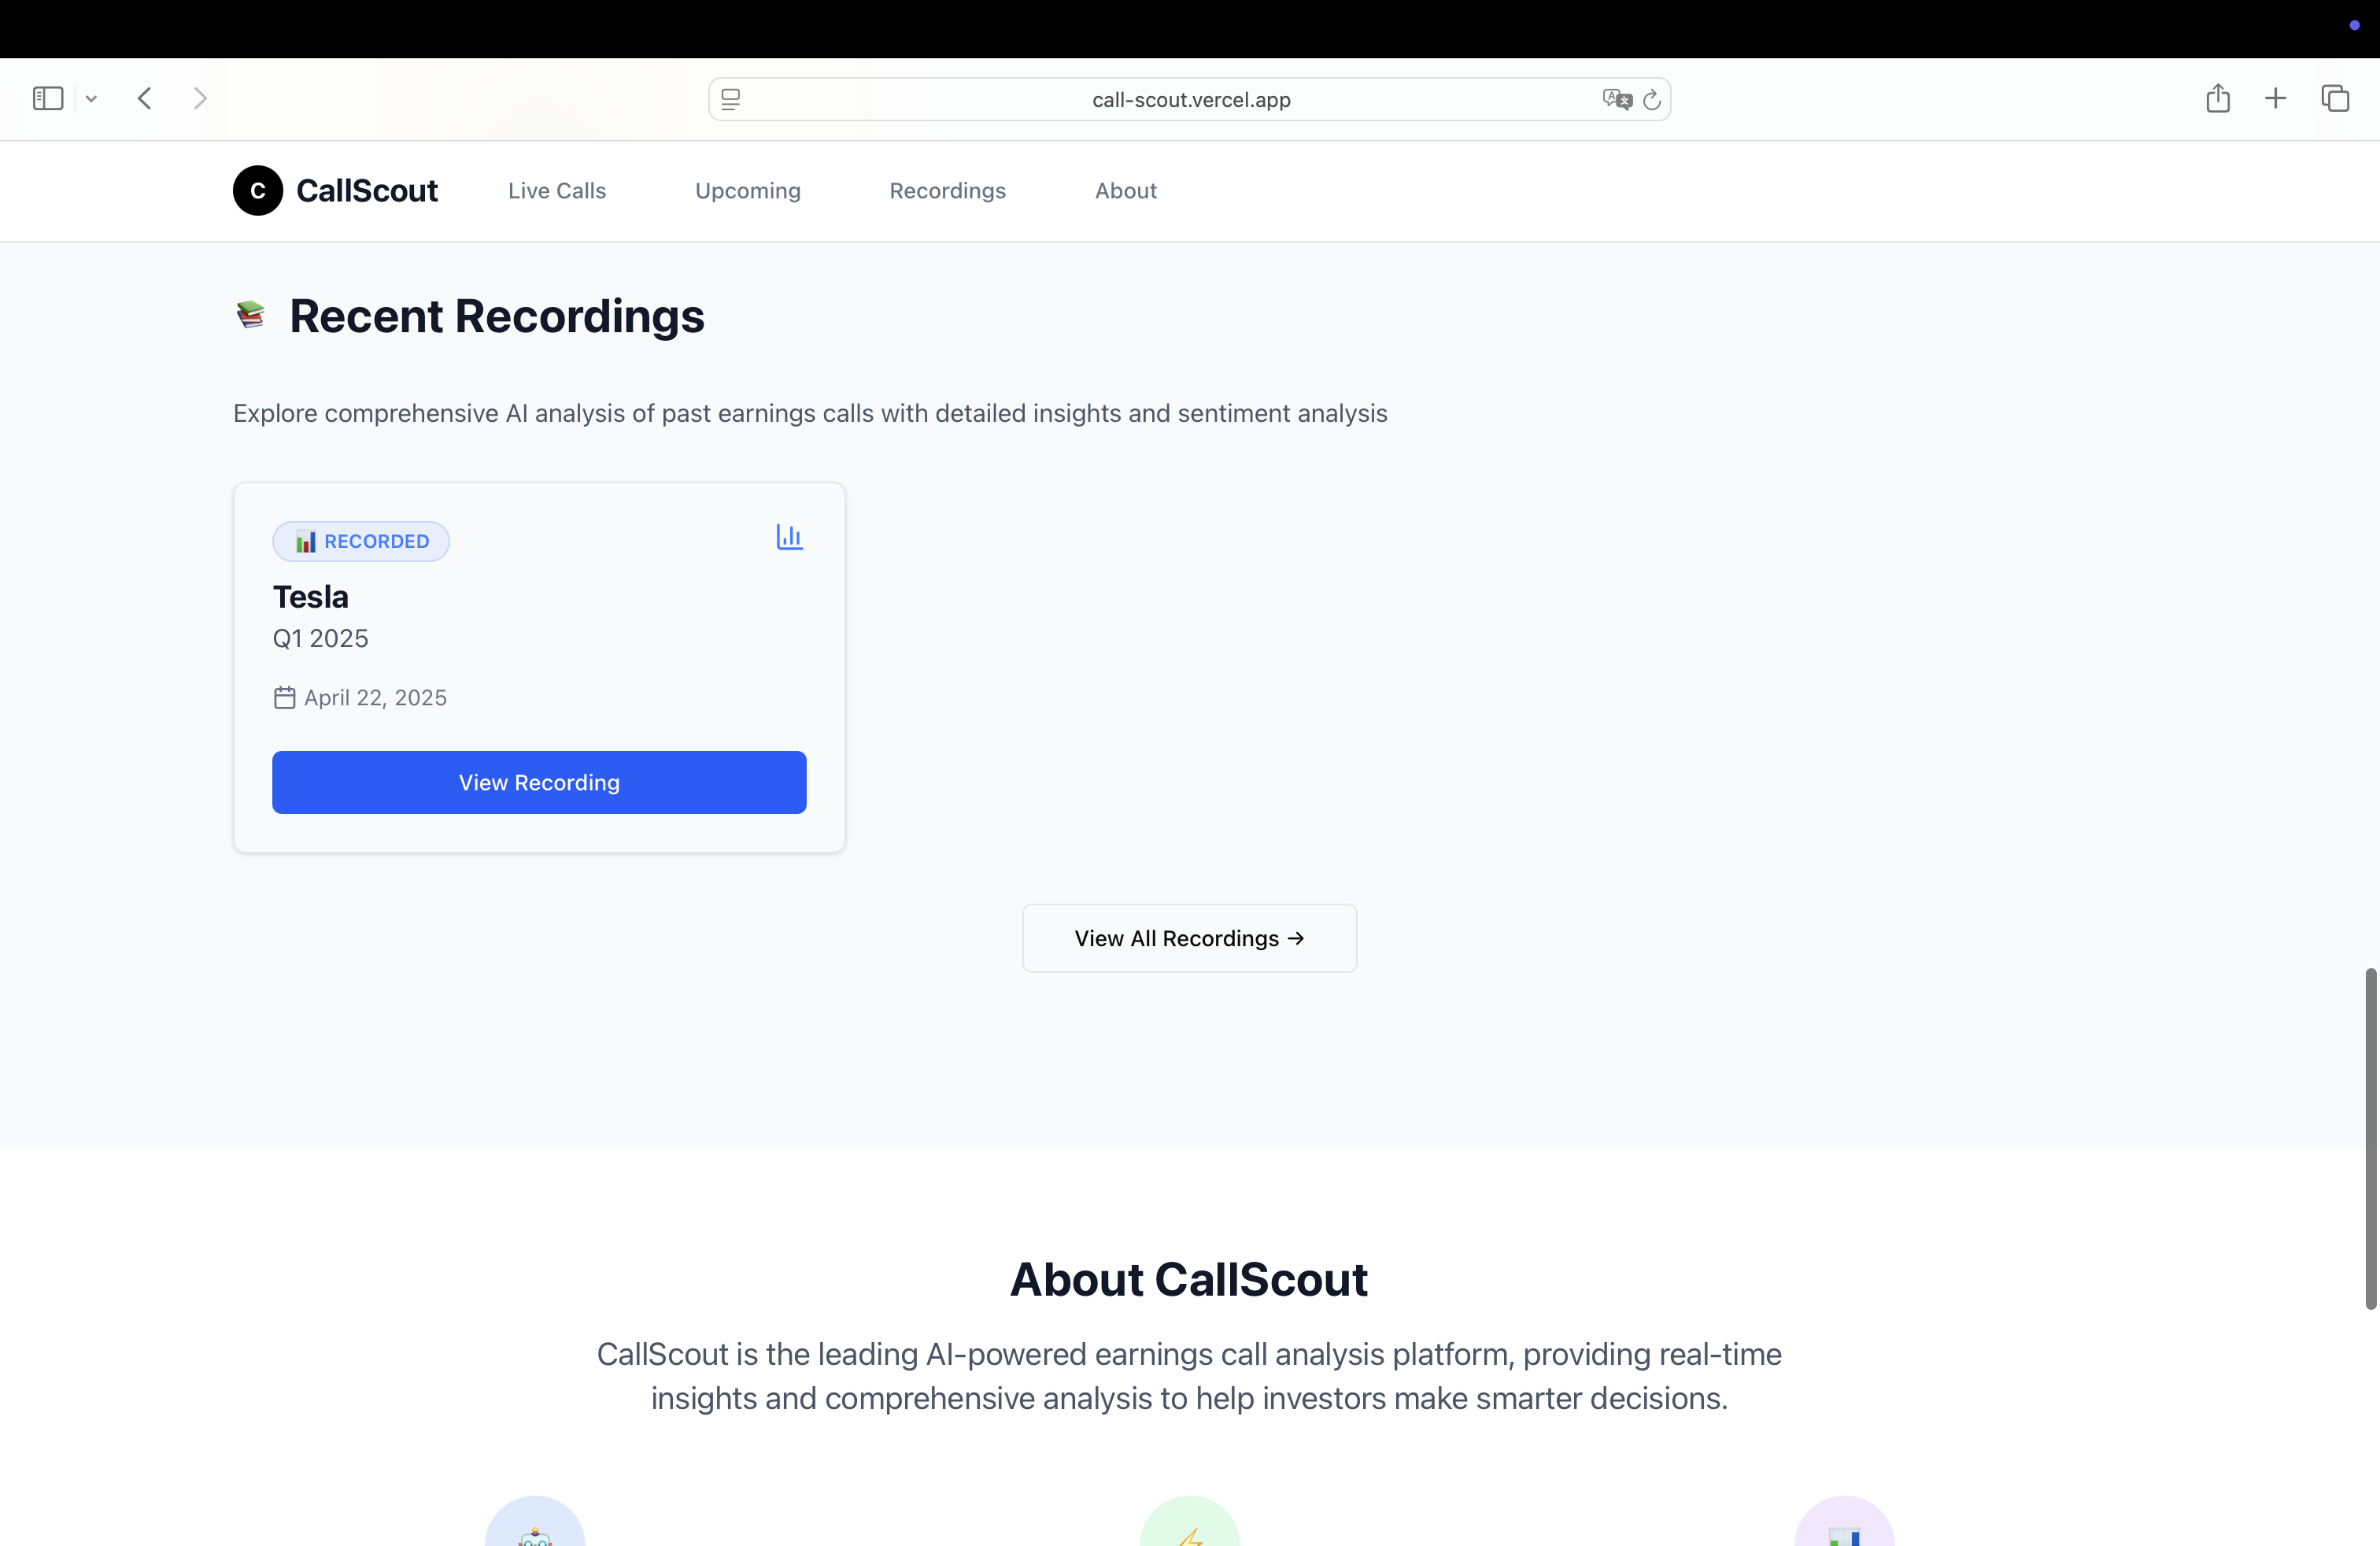This screenshot has height=1546, width=2380.
Task: Click the call-scout.vercel.app address field
Action: tap(1190, 99)
